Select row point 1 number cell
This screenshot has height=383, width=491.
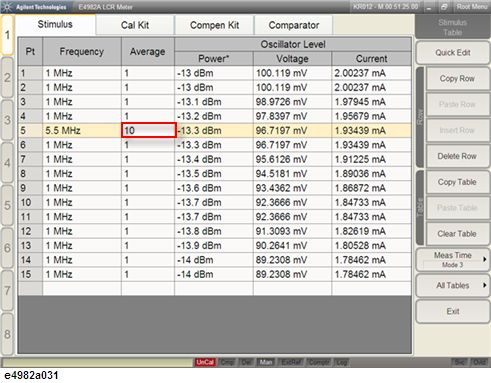click(30, 73)
